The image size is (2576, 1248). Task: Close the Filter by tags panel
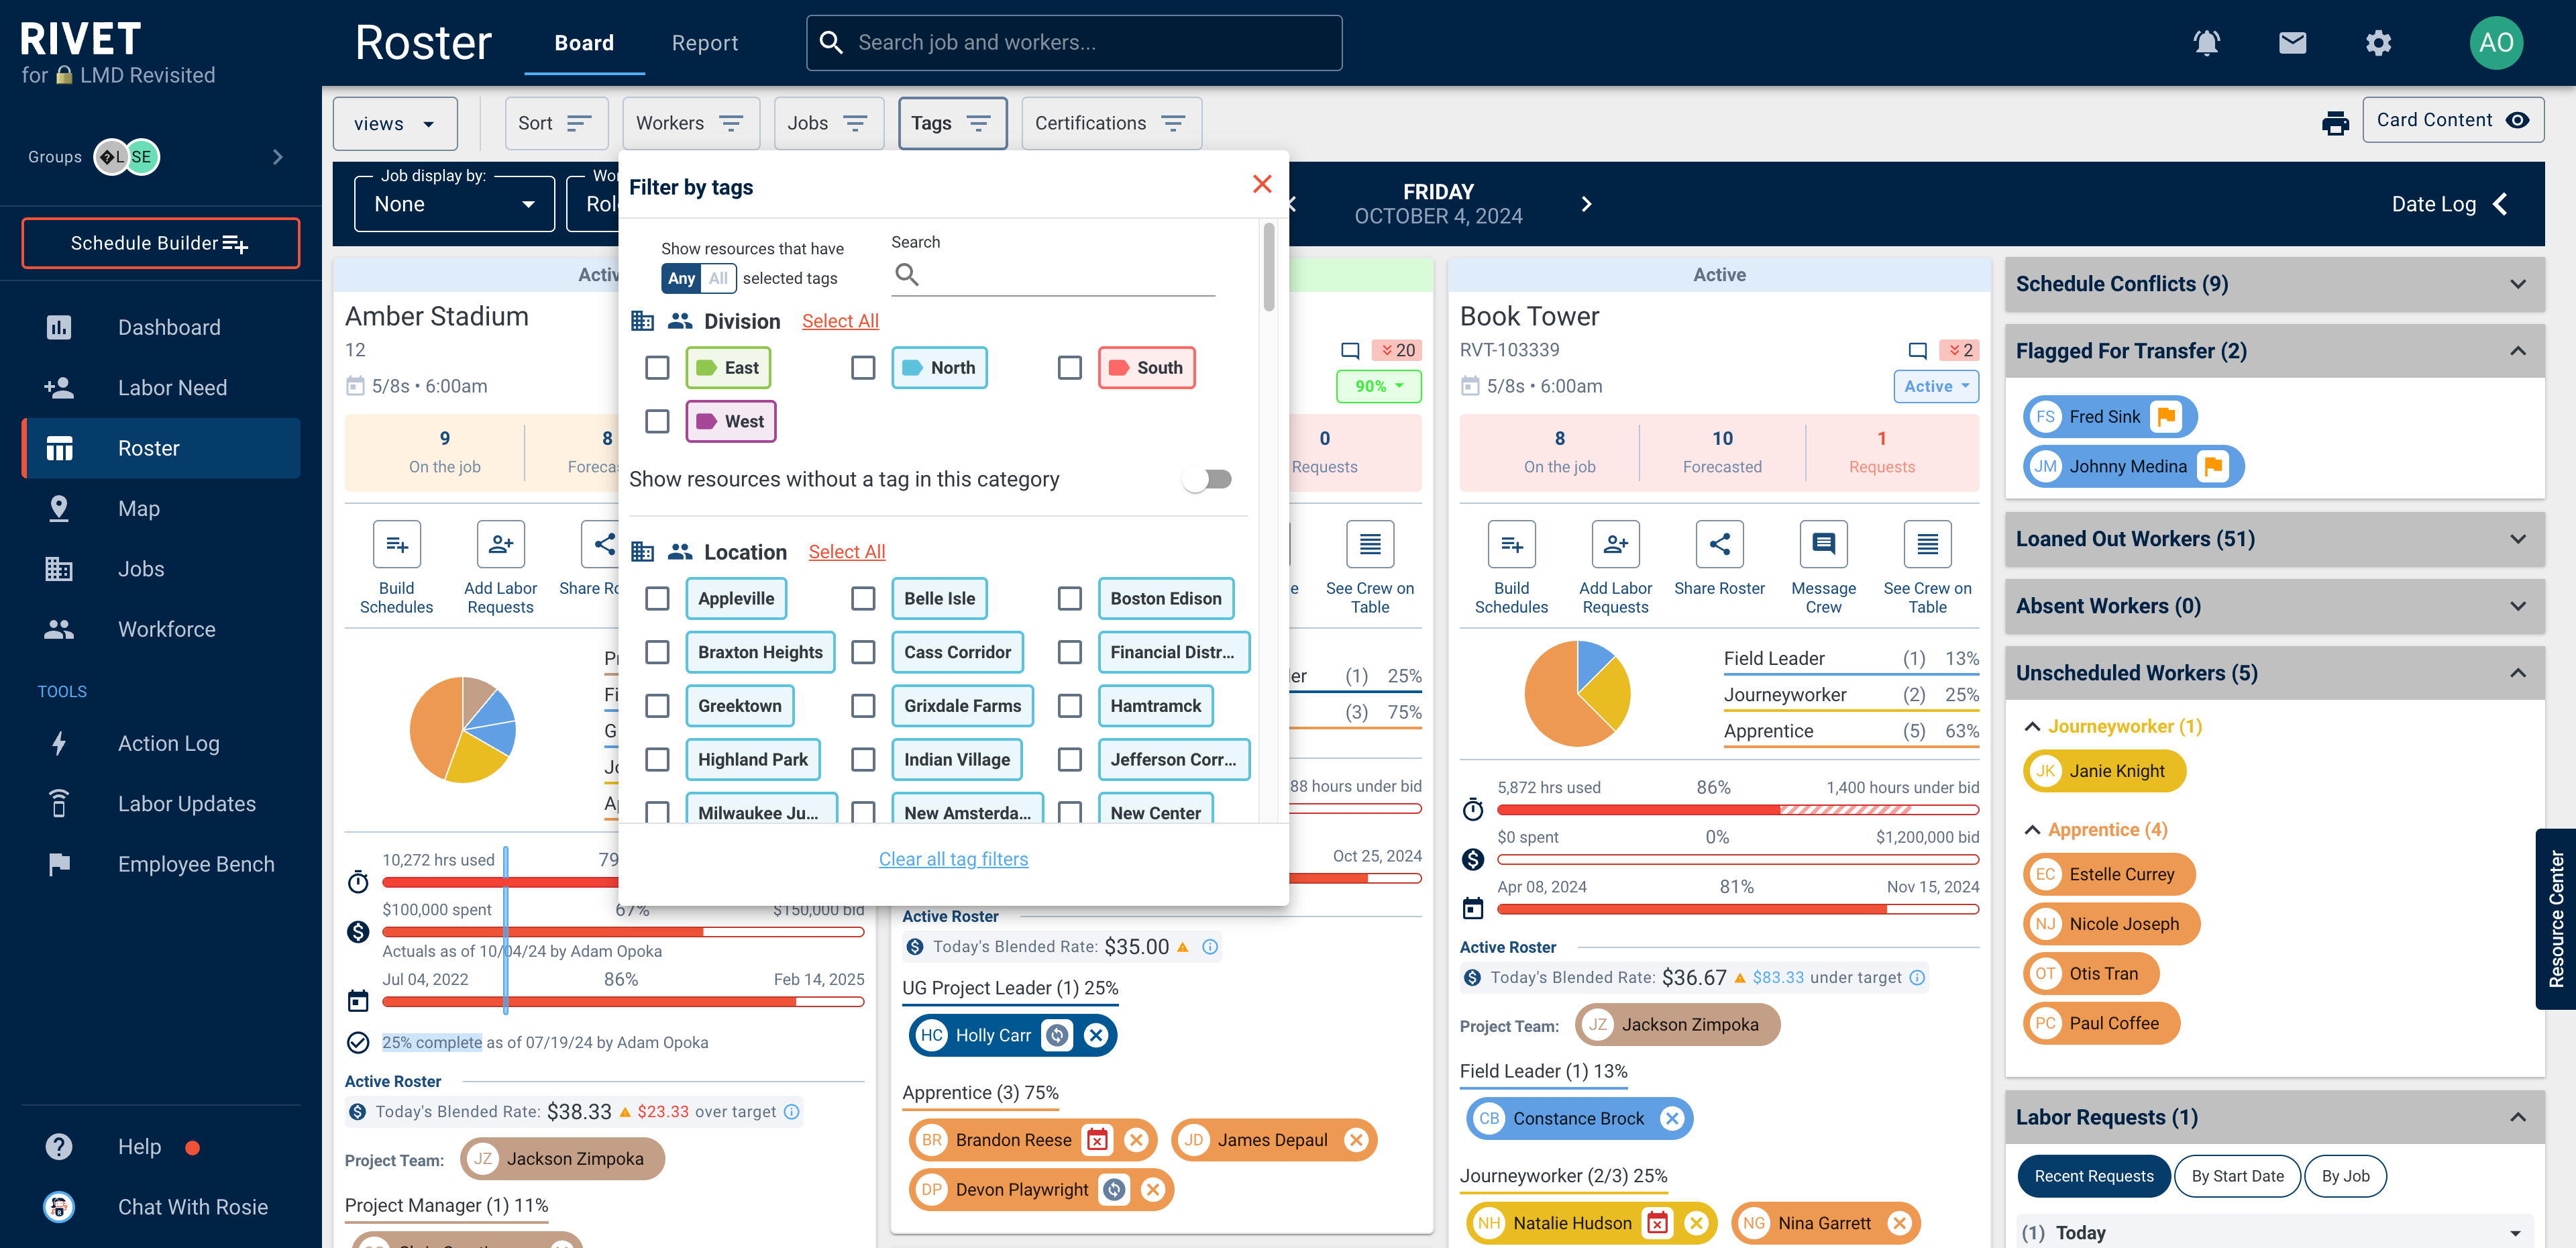(x=1262, y=184)
